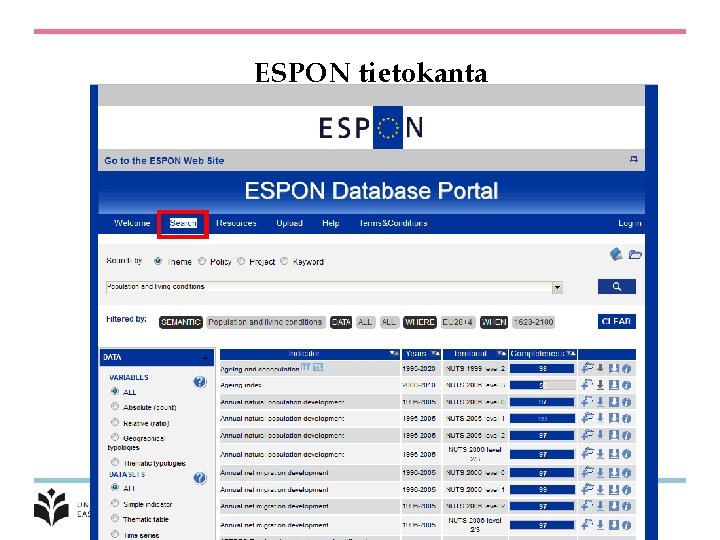Open the Population and living conditions dropdown arrow
Viewport: 720px width, 540px height.
click(557, 287)
